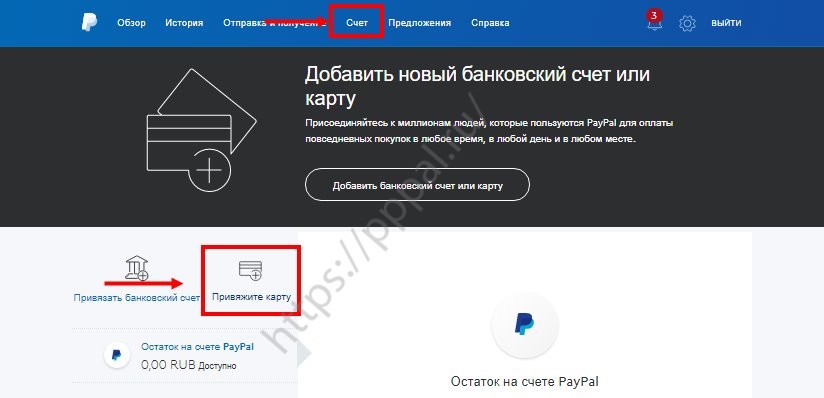Click Добавить банковский счет или карту button

[x=417, y=186]
